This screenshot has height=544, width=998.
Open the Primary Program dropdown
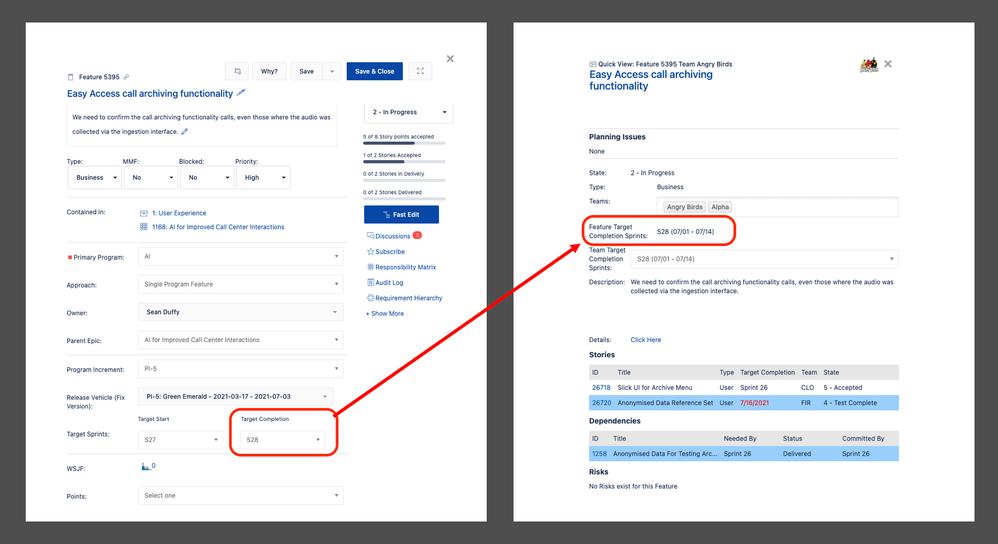pos(241,256)
